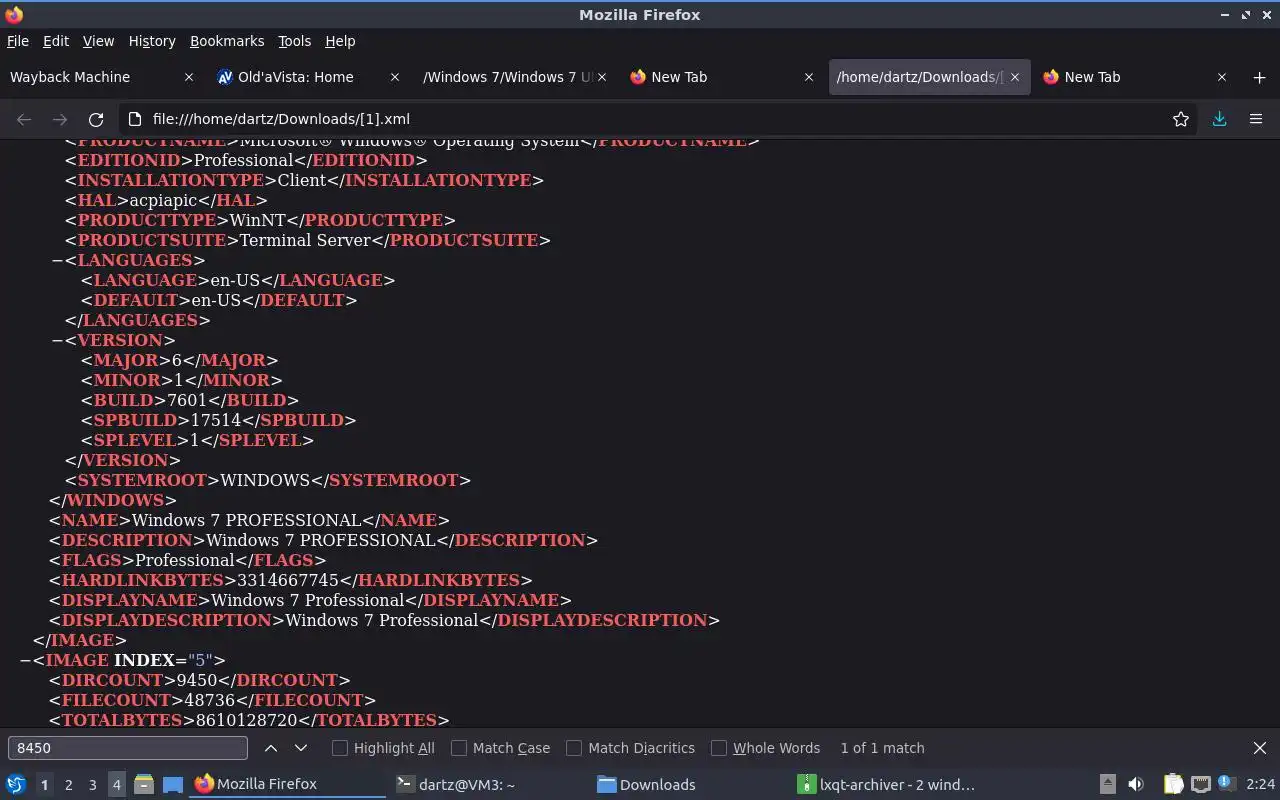The image size is (1280, 800).
Task: Collapse the IMAGE INDEX="5" node
Action: click(26, 660)
